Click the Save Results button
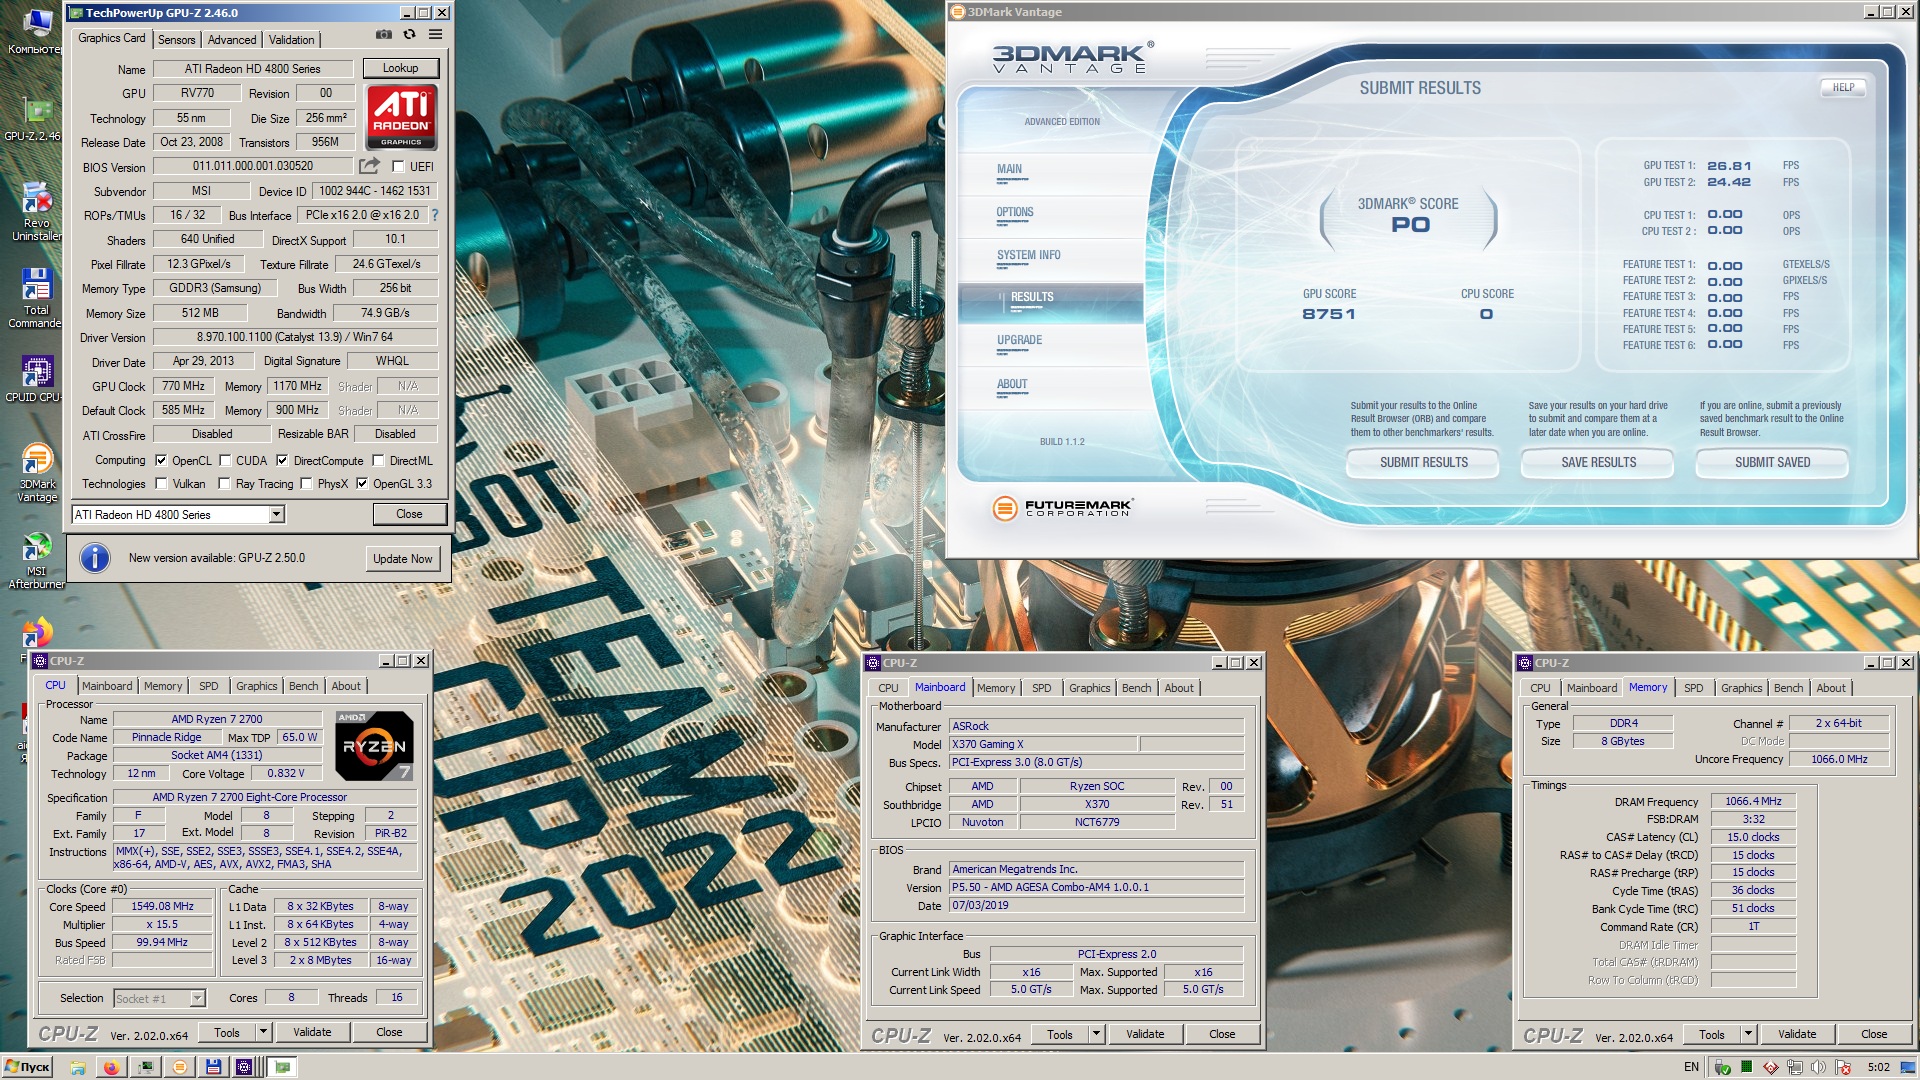The image size is (1920, 1080). click(1599, 462)
